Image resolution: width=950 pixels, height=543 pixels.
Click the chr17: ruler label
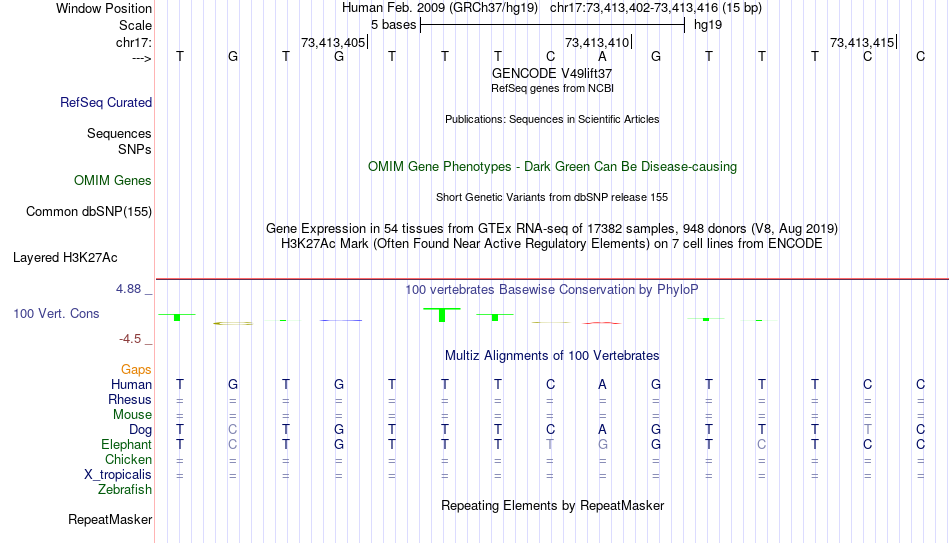coord(133,42)
